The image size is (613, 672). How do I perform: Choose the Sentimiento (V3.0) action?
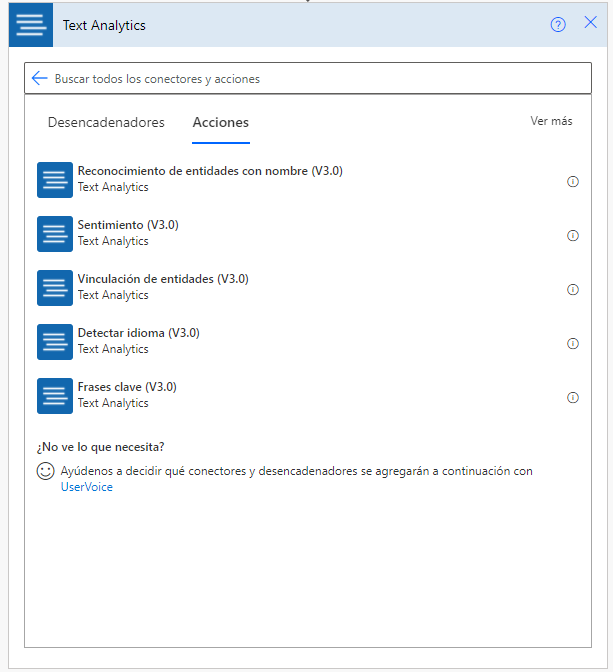point(308,234)
